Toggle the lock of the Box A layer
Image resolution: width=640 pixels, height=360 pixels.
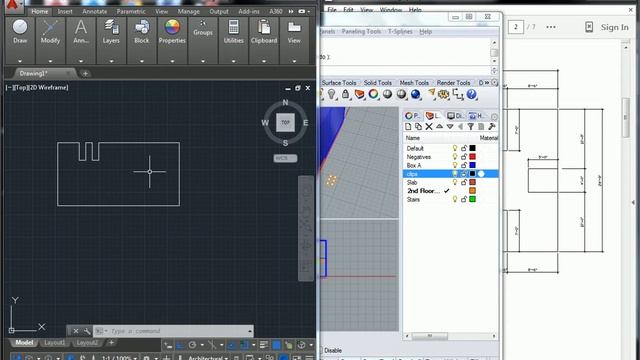464,165
